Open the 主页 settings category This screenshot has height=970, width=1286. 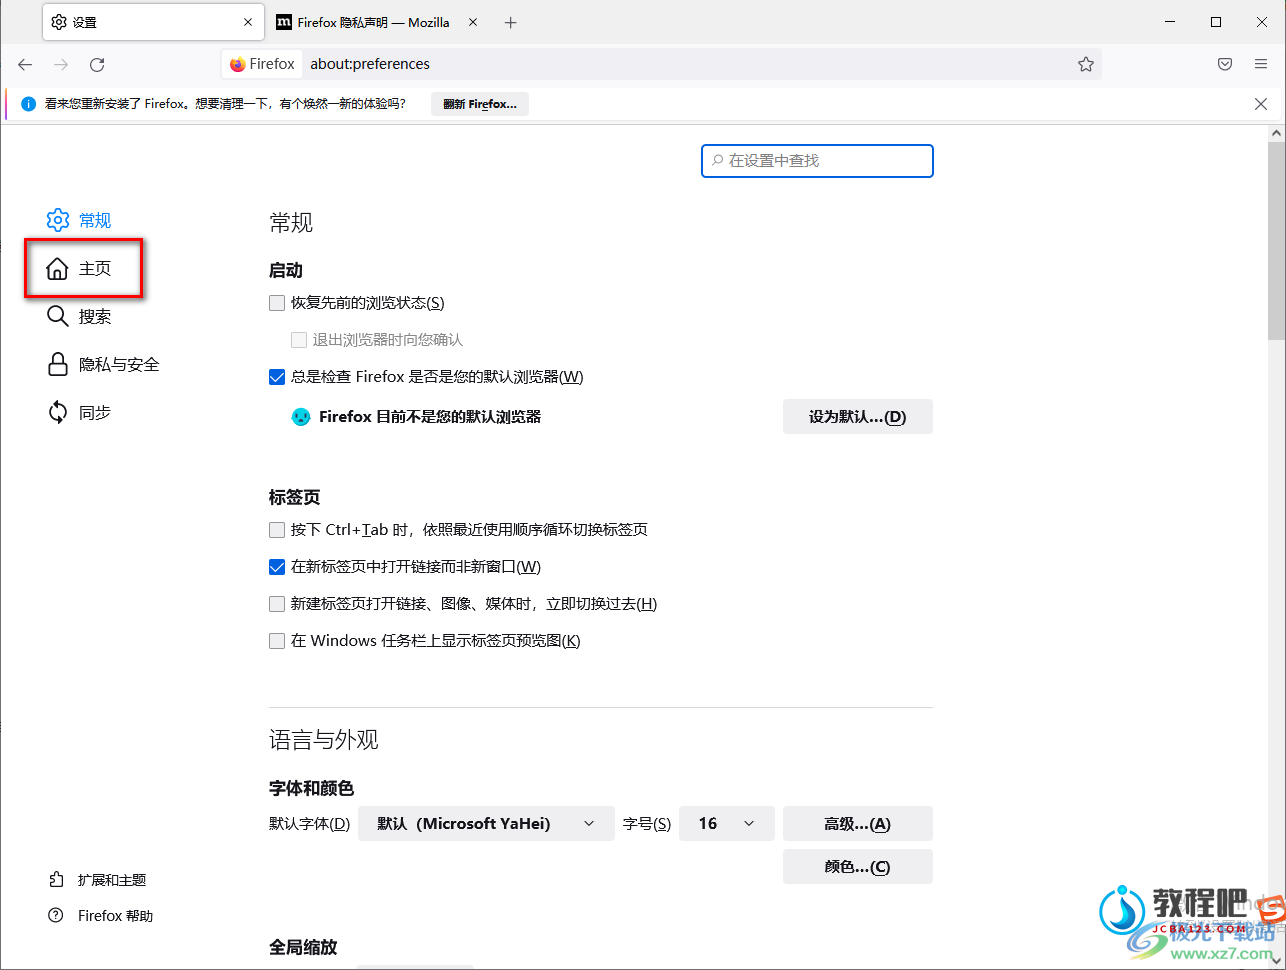coord(80,268)
